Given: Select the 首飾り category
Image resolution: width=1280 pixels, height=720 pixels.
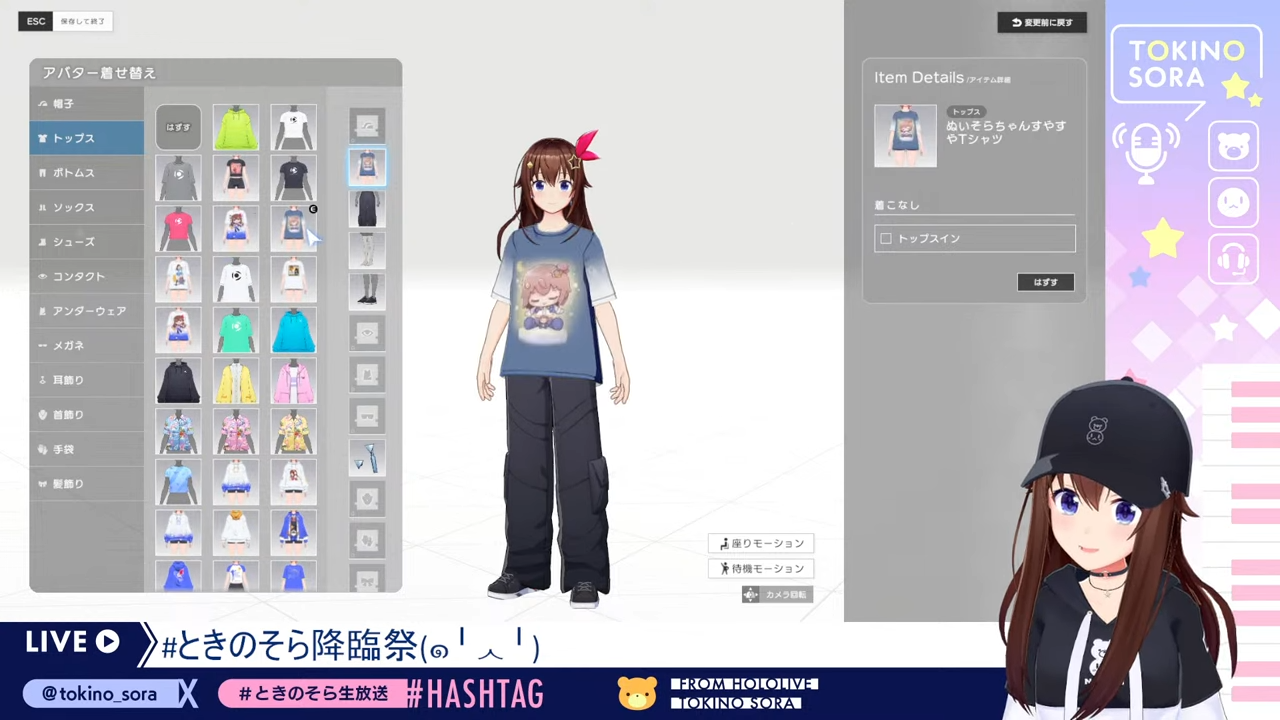Looking at the screenshot, I should pyautogui.click(x=87, y=414).
